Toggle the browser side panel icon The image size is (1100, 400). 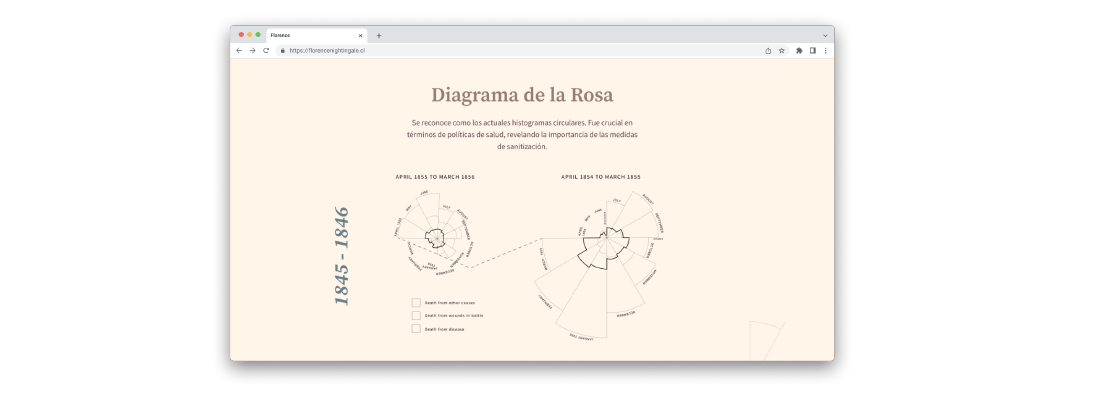(813, 50)
